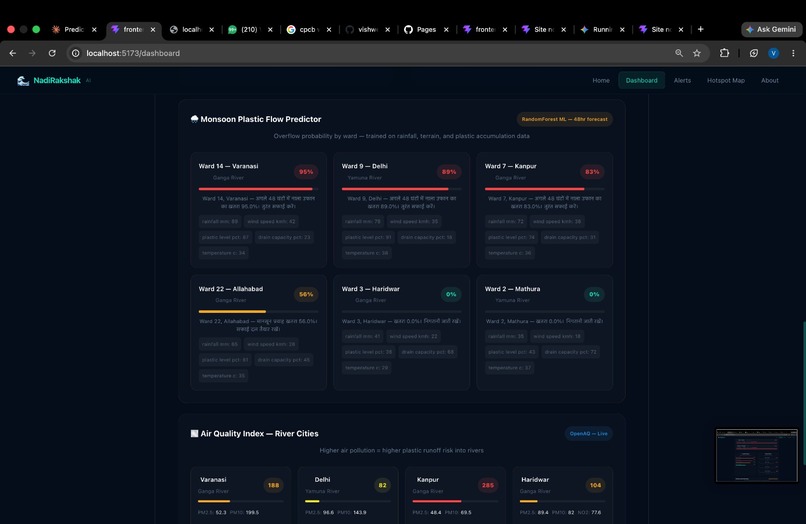This screenshot has height=524, width=806.
Task: Click the 89% badge on Ward 9 Delhi
Action: (449, 172)
